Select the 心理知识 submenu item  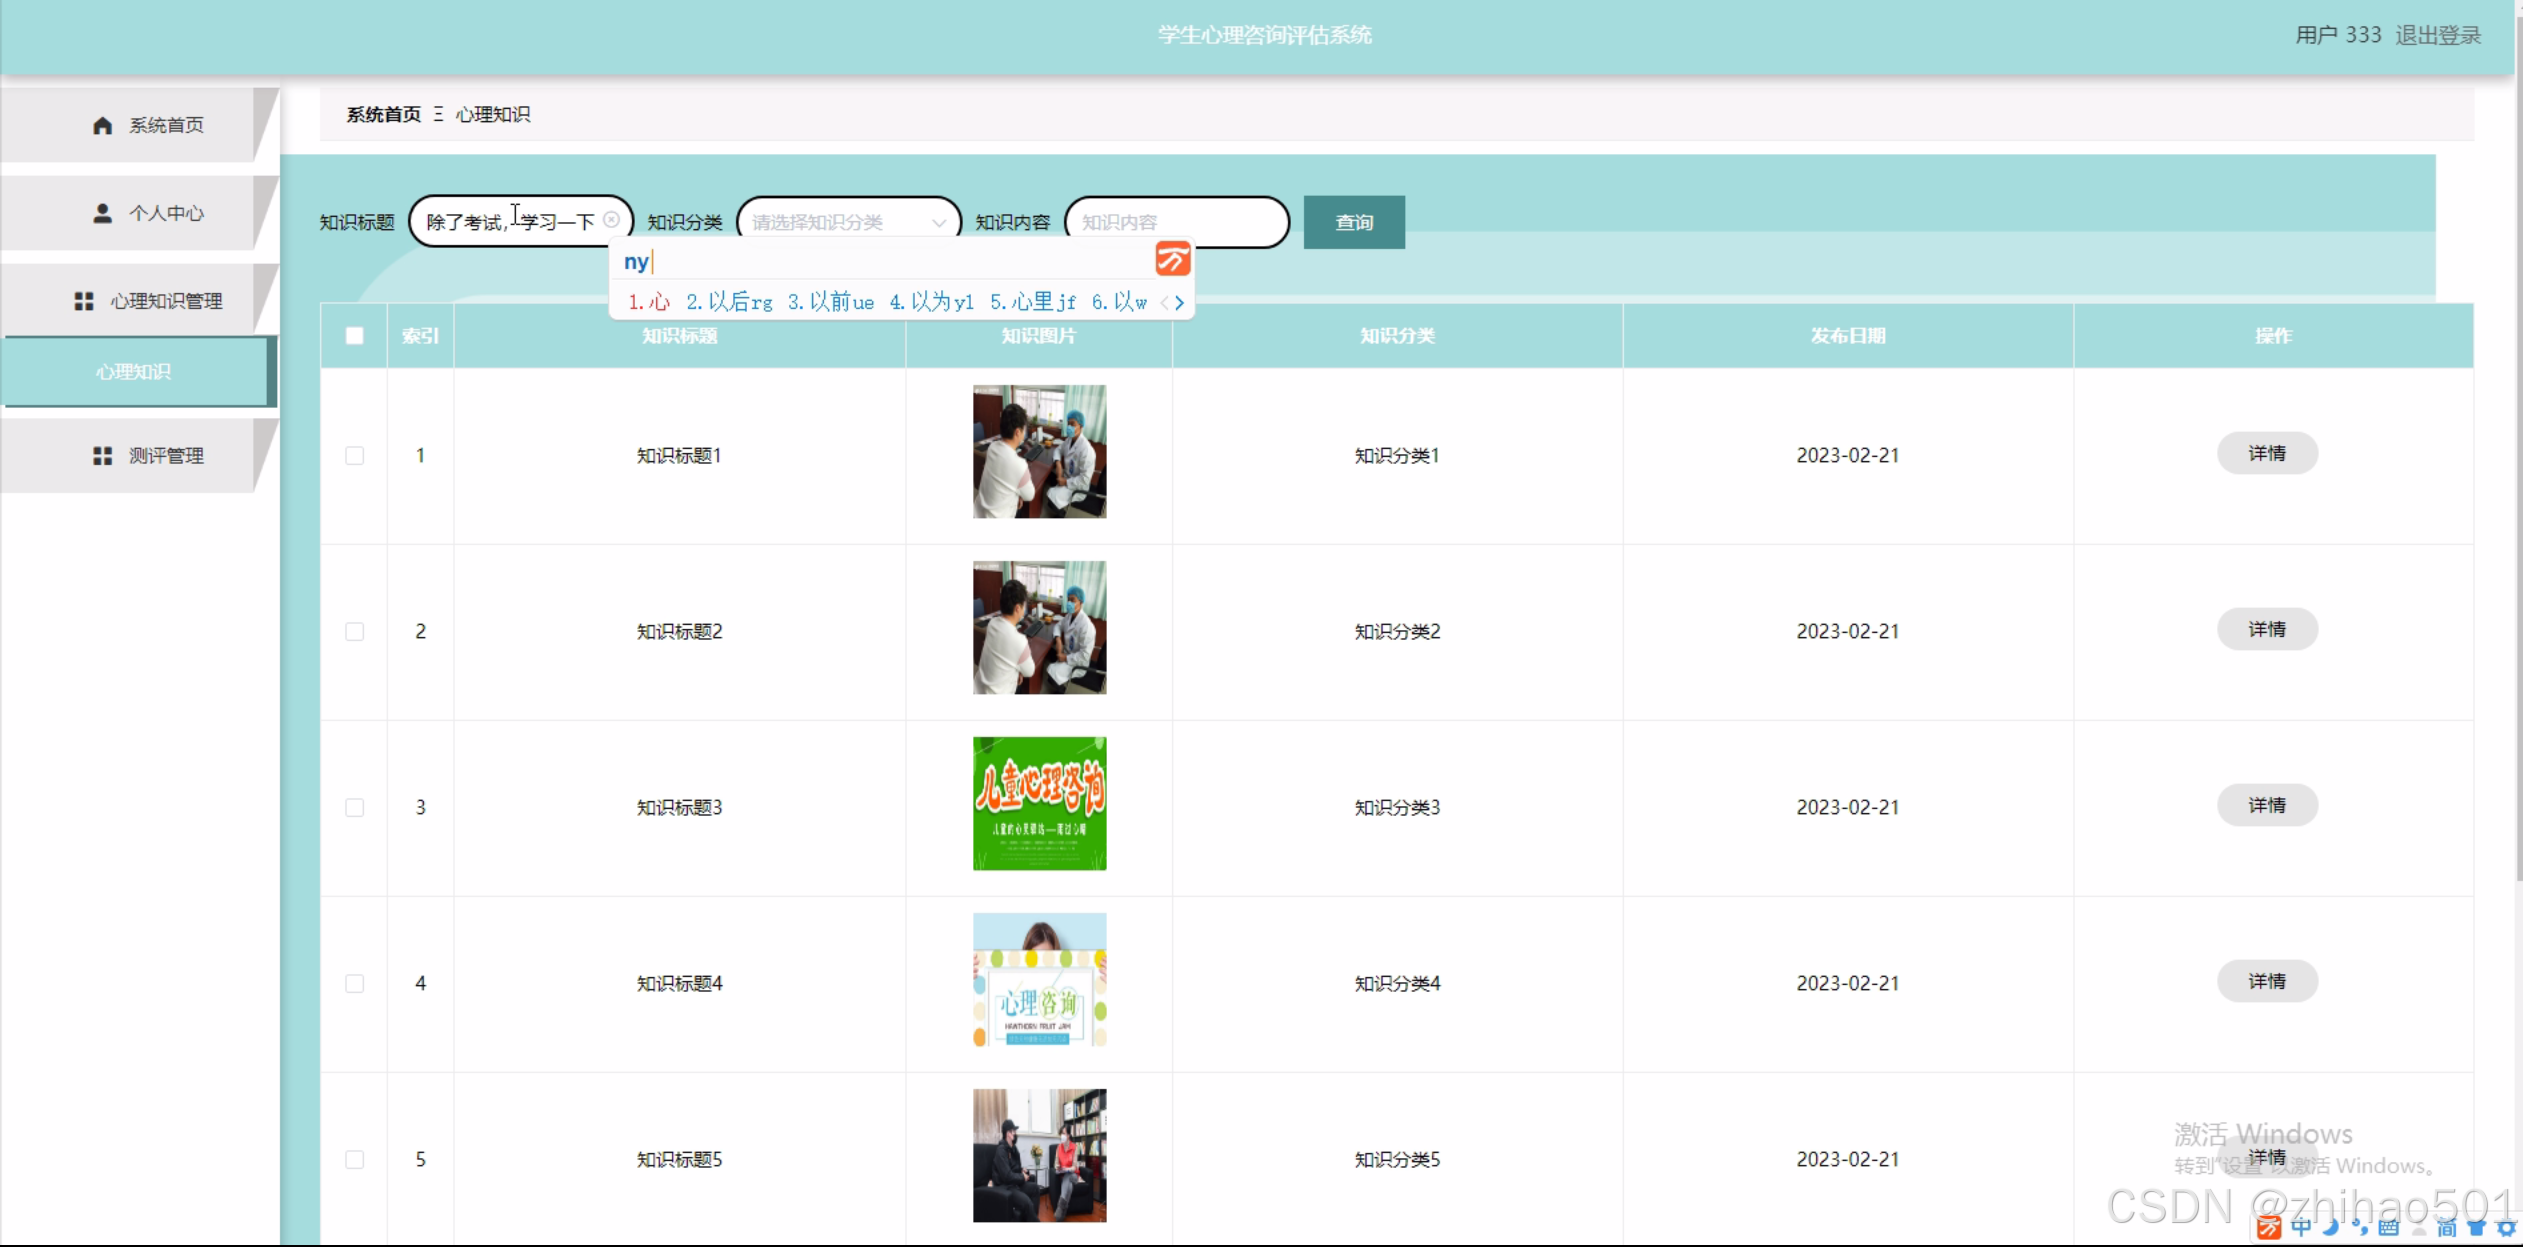click(135, 372)
